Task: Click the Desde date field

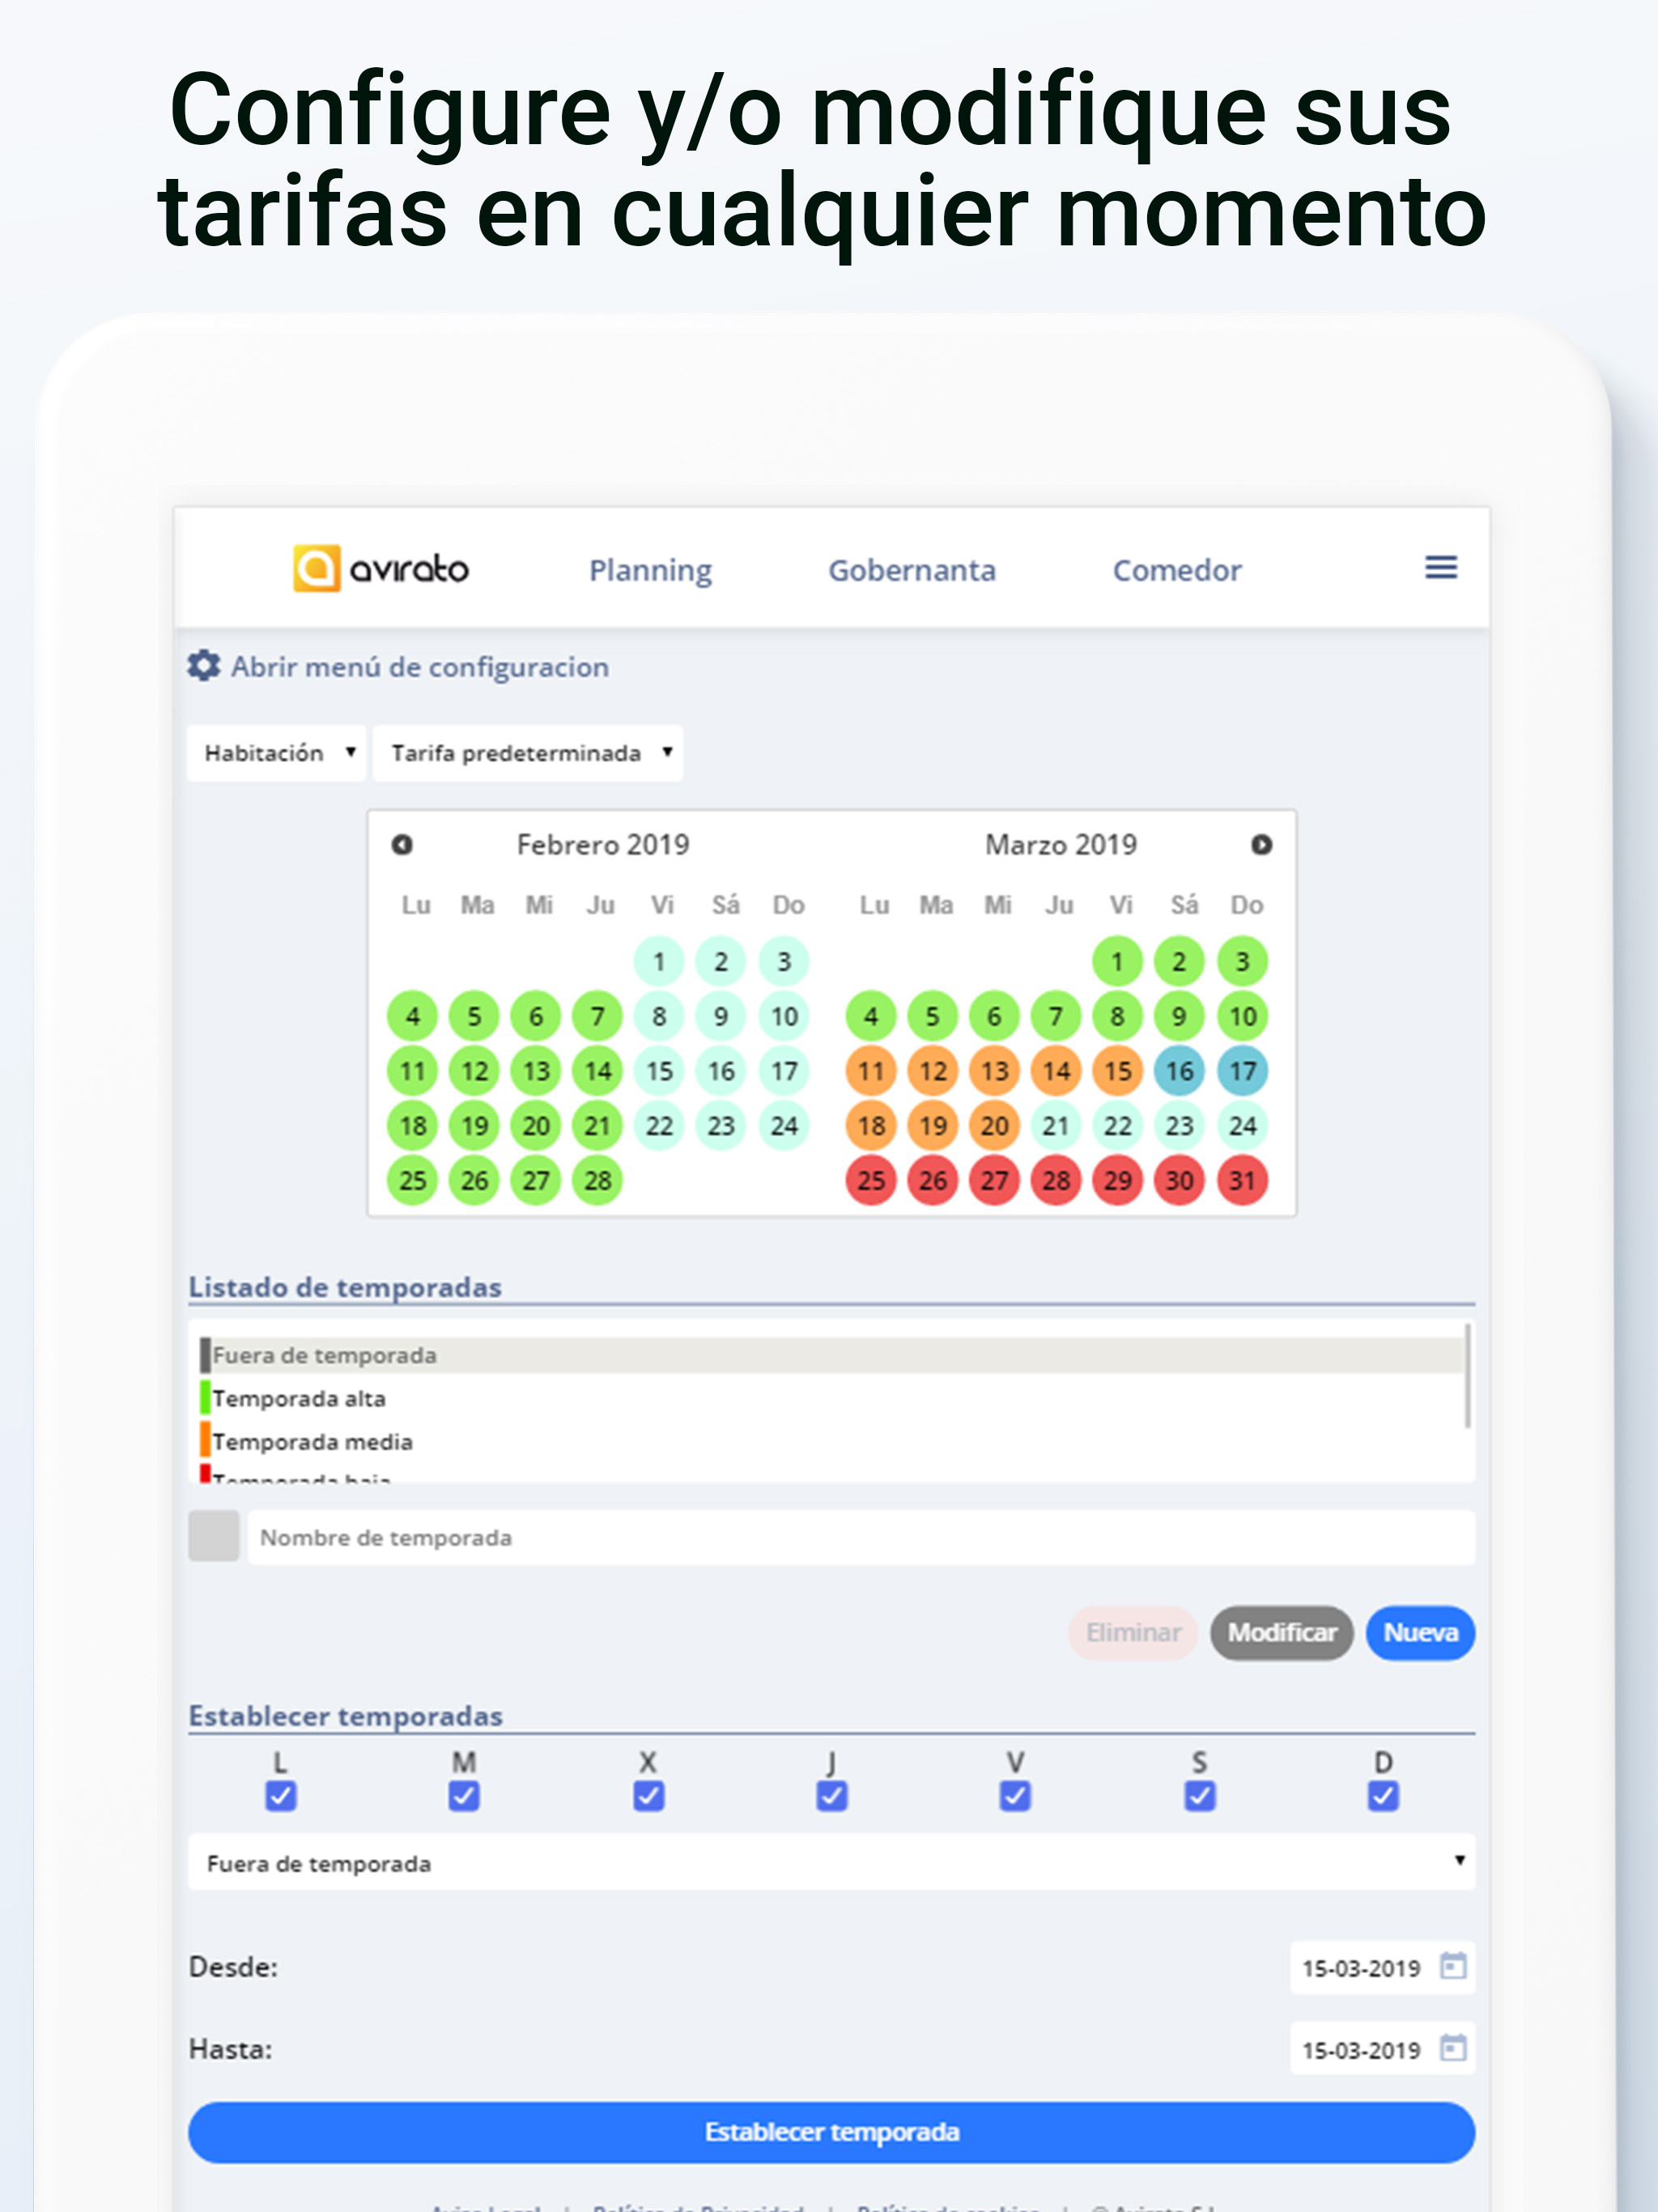Action: (1382, 1968)
